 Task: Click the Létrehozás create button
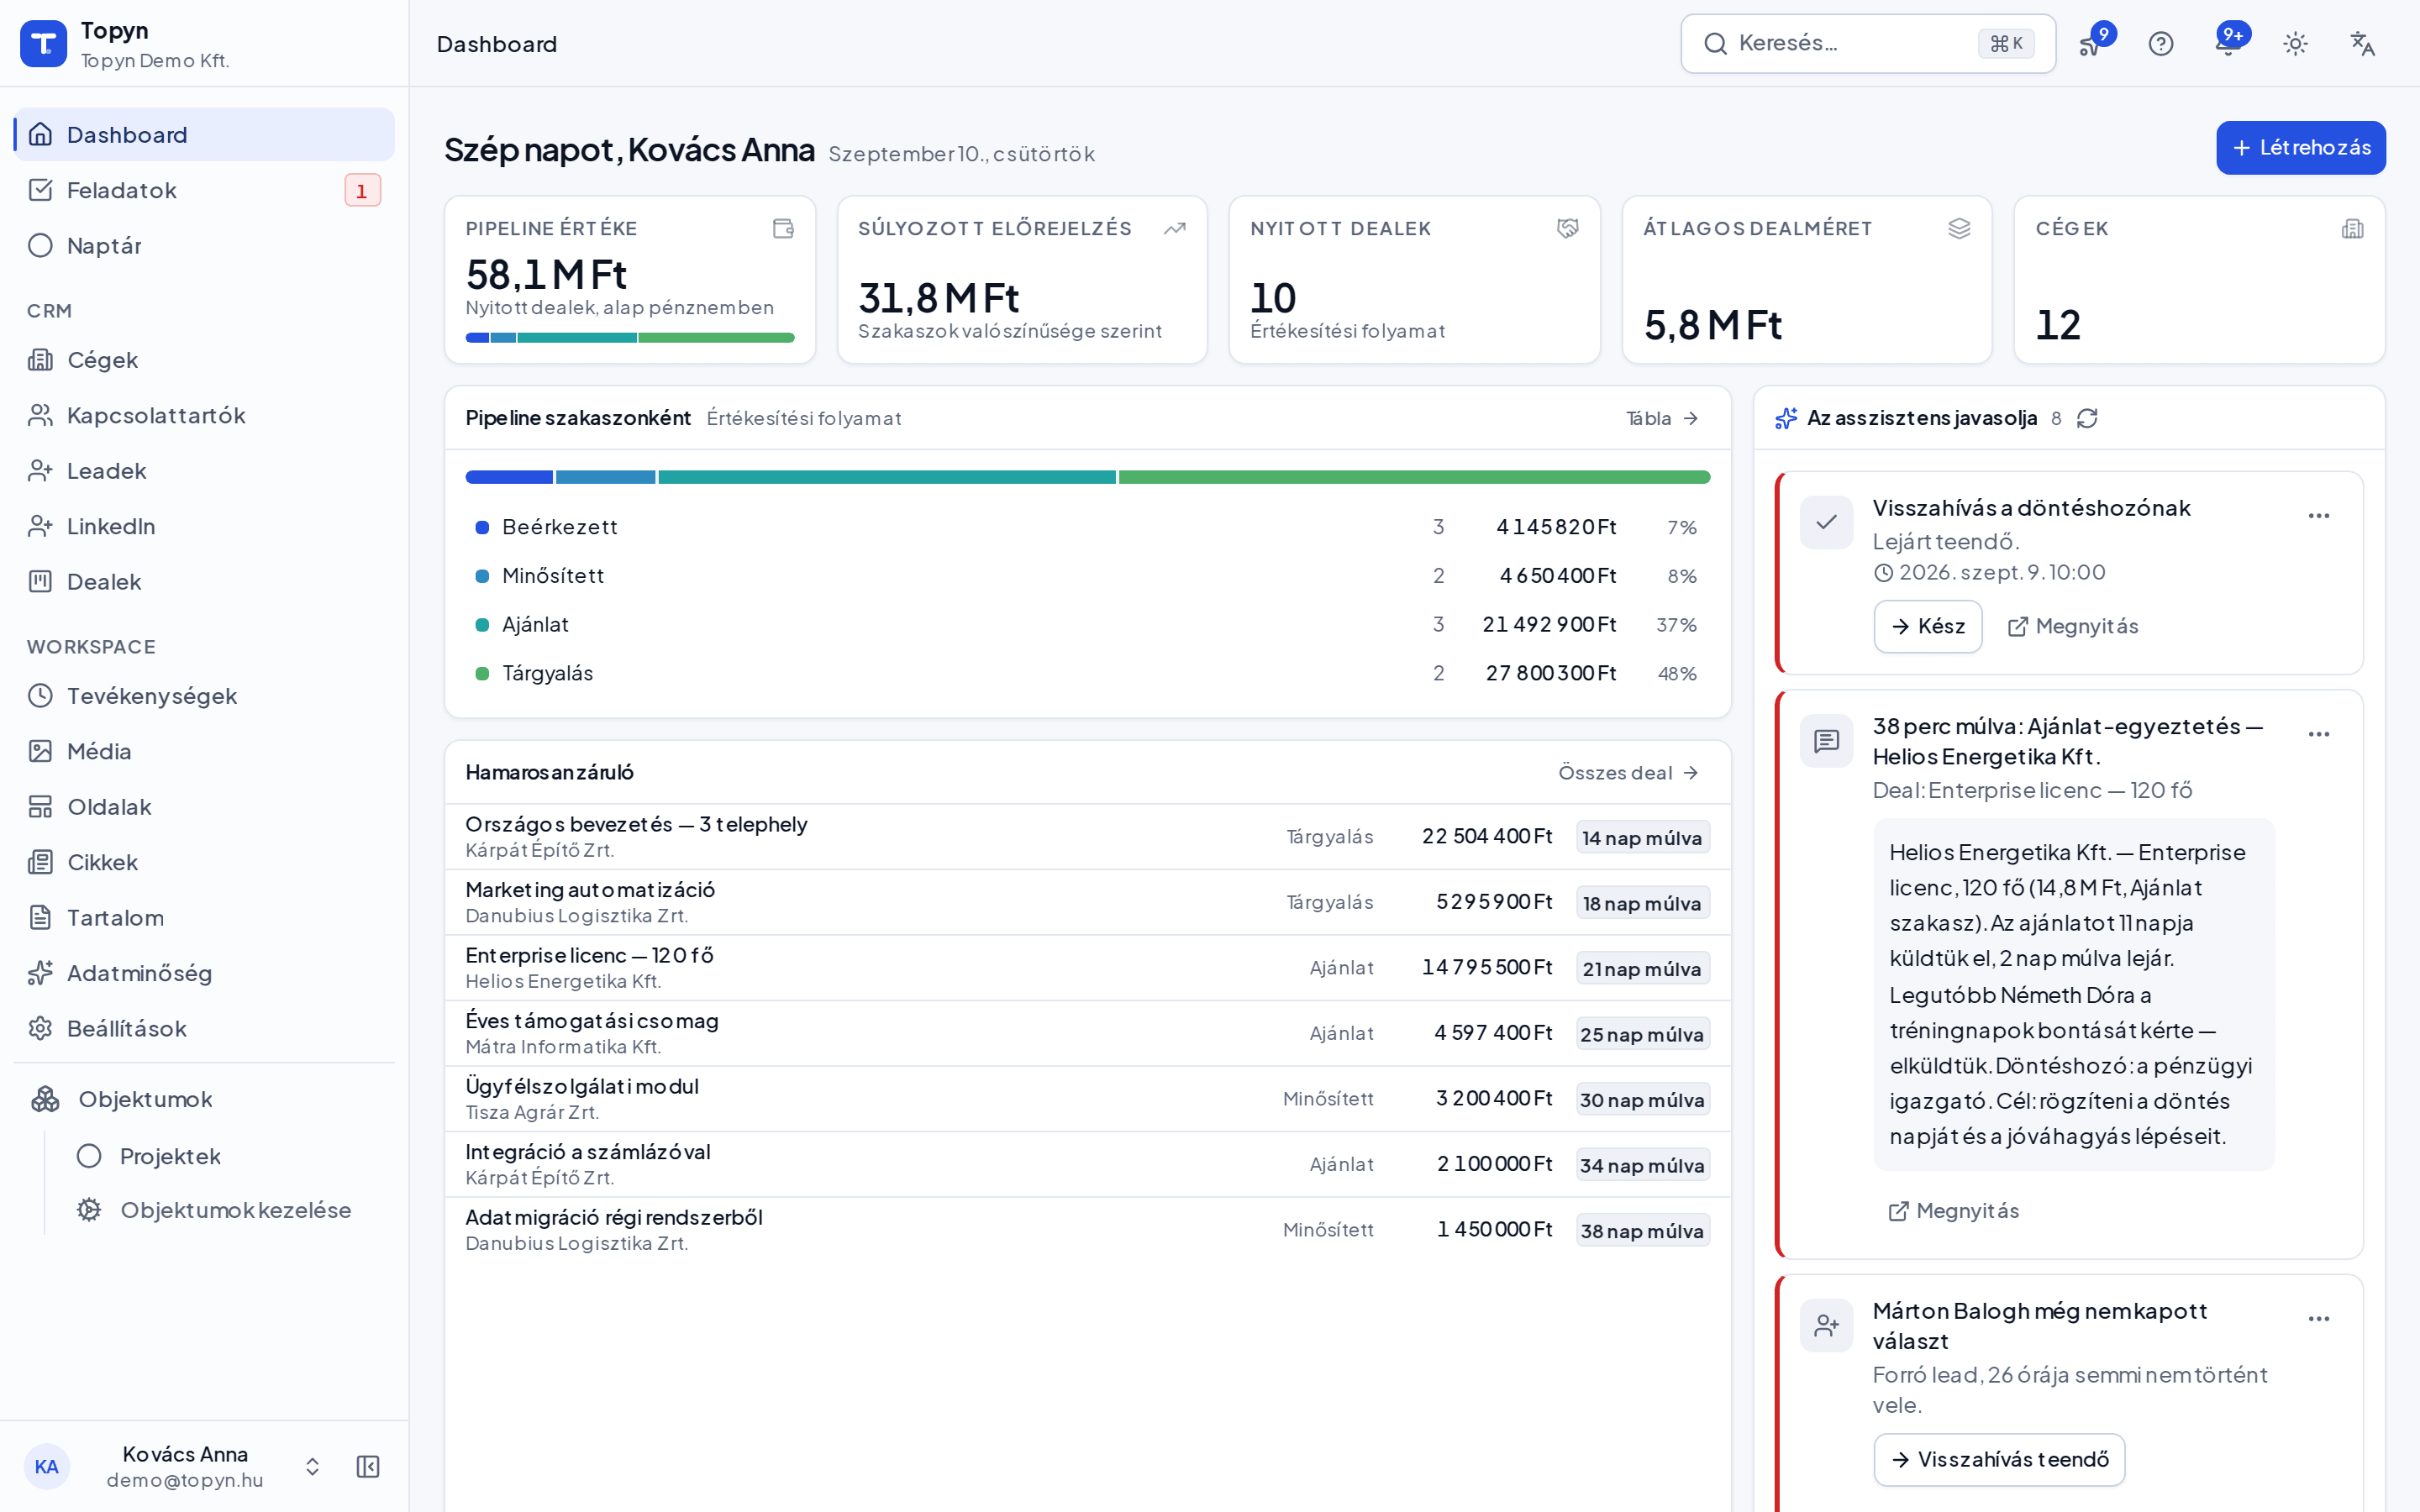pyautogui.click(x=2301, y=148)
